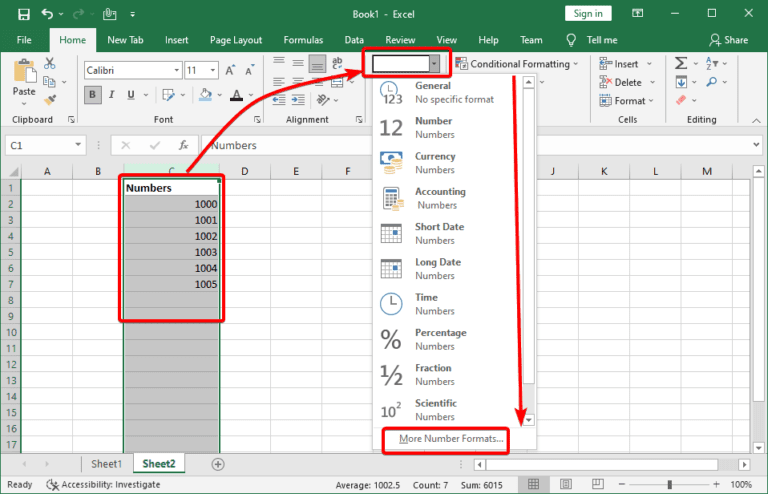
Task: Use the Fill down arrow icon
Action: 681,82
